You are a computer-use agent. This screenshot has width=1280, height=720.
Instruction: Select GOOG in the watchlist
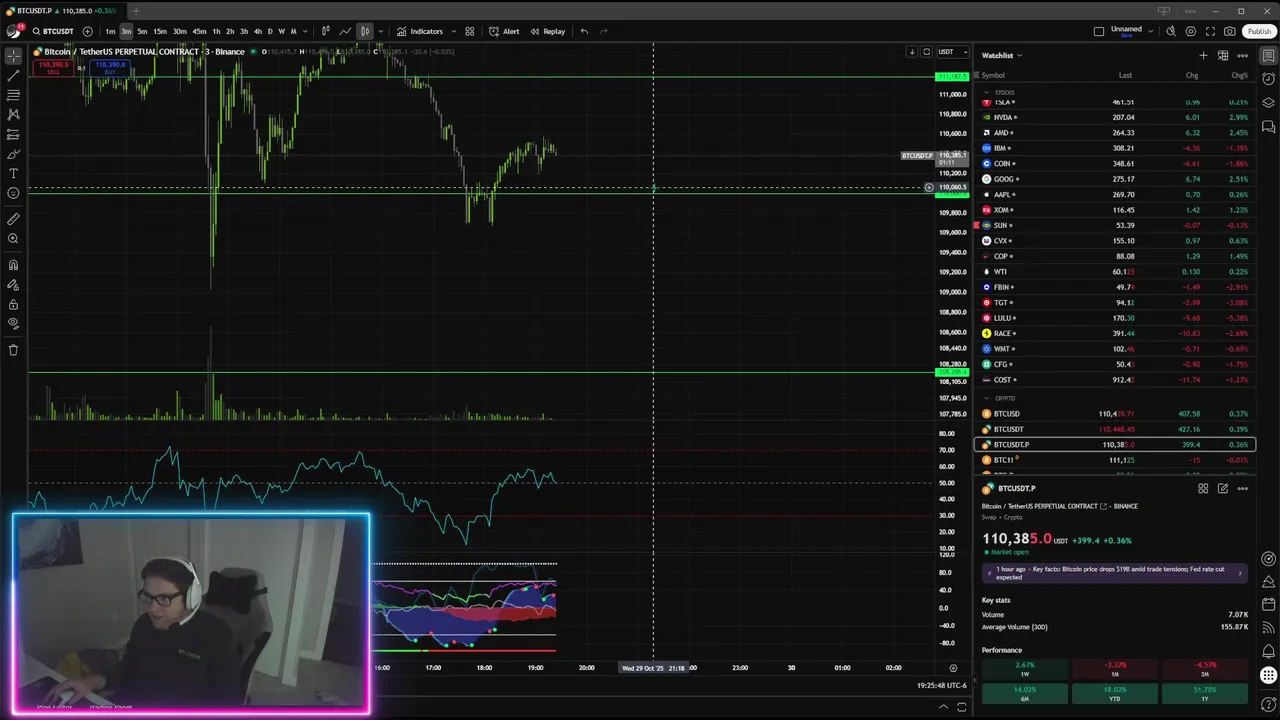tap(1113, 179)
